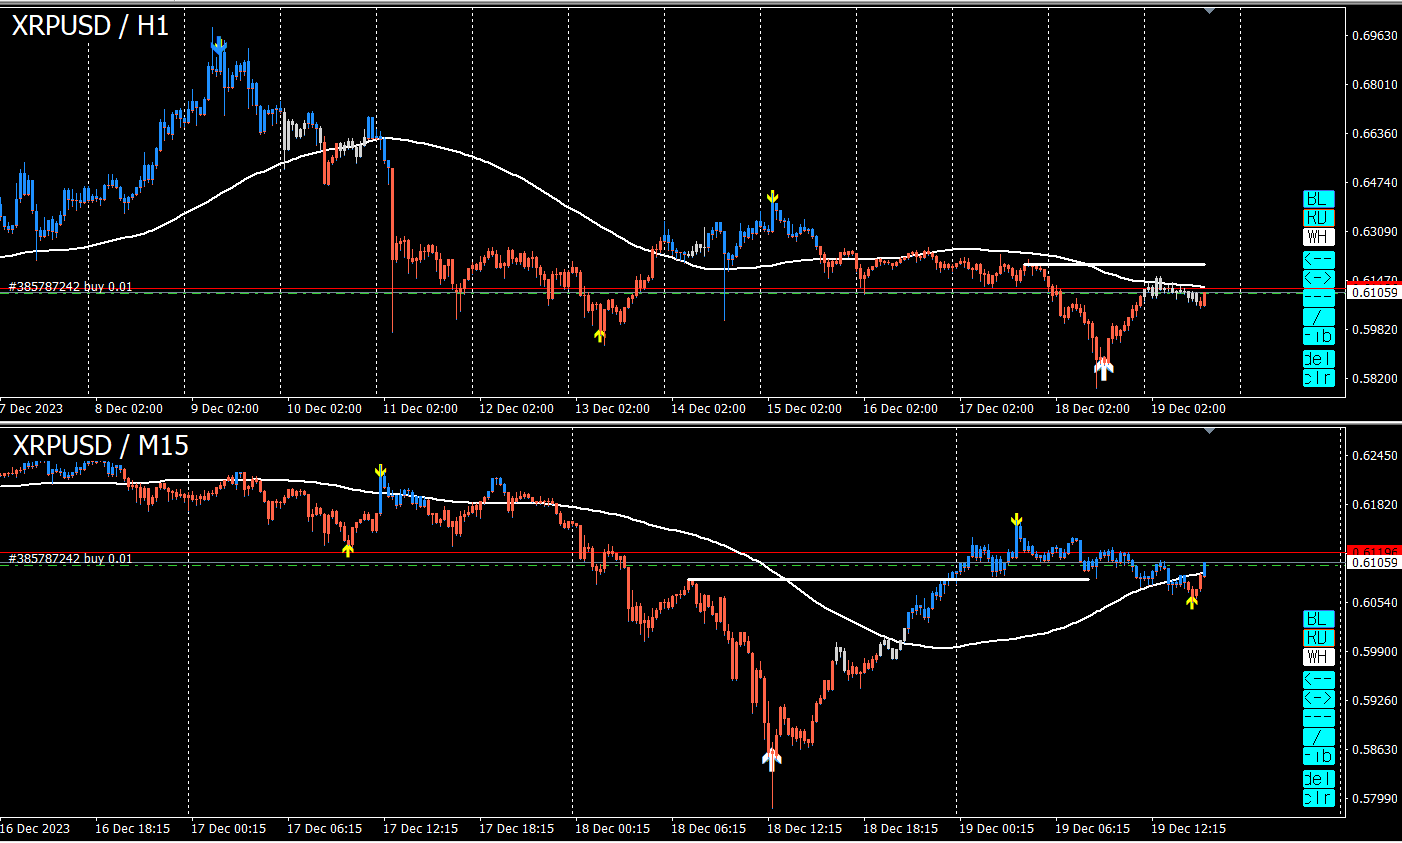This screenshot has width=1402, height=843.
Task: Click the left arrow line tool on M15 chart
Action: 1318,680
